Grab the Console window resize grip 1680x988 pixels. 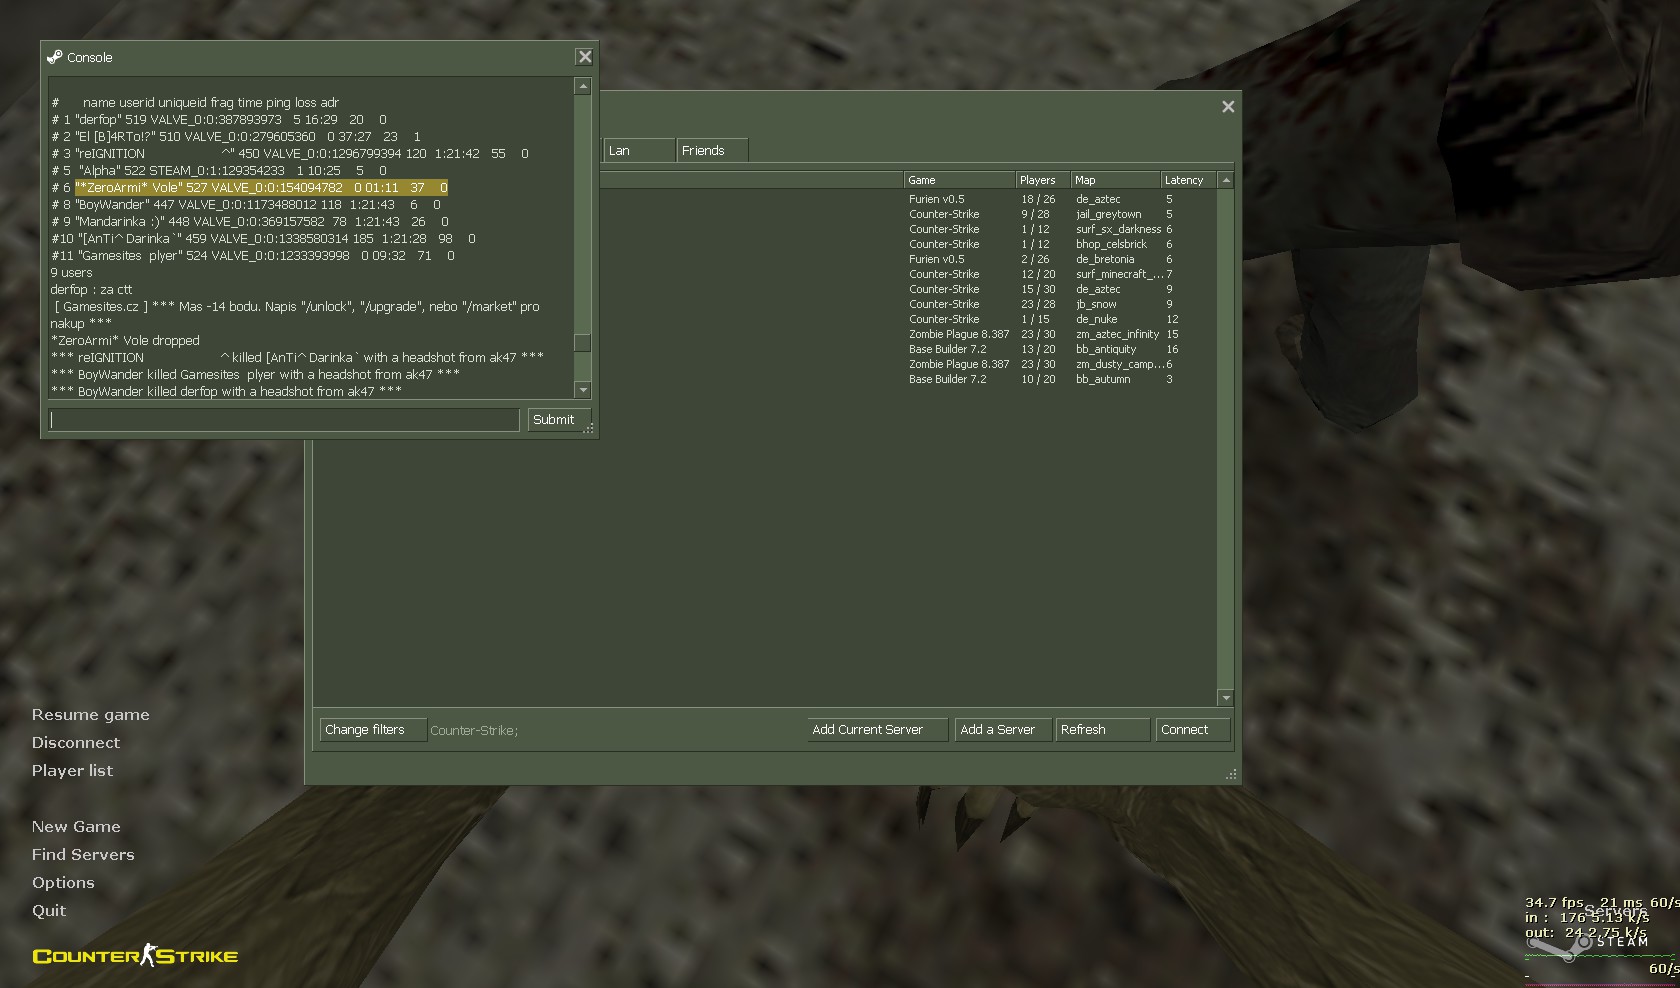(x=589, y=429)
